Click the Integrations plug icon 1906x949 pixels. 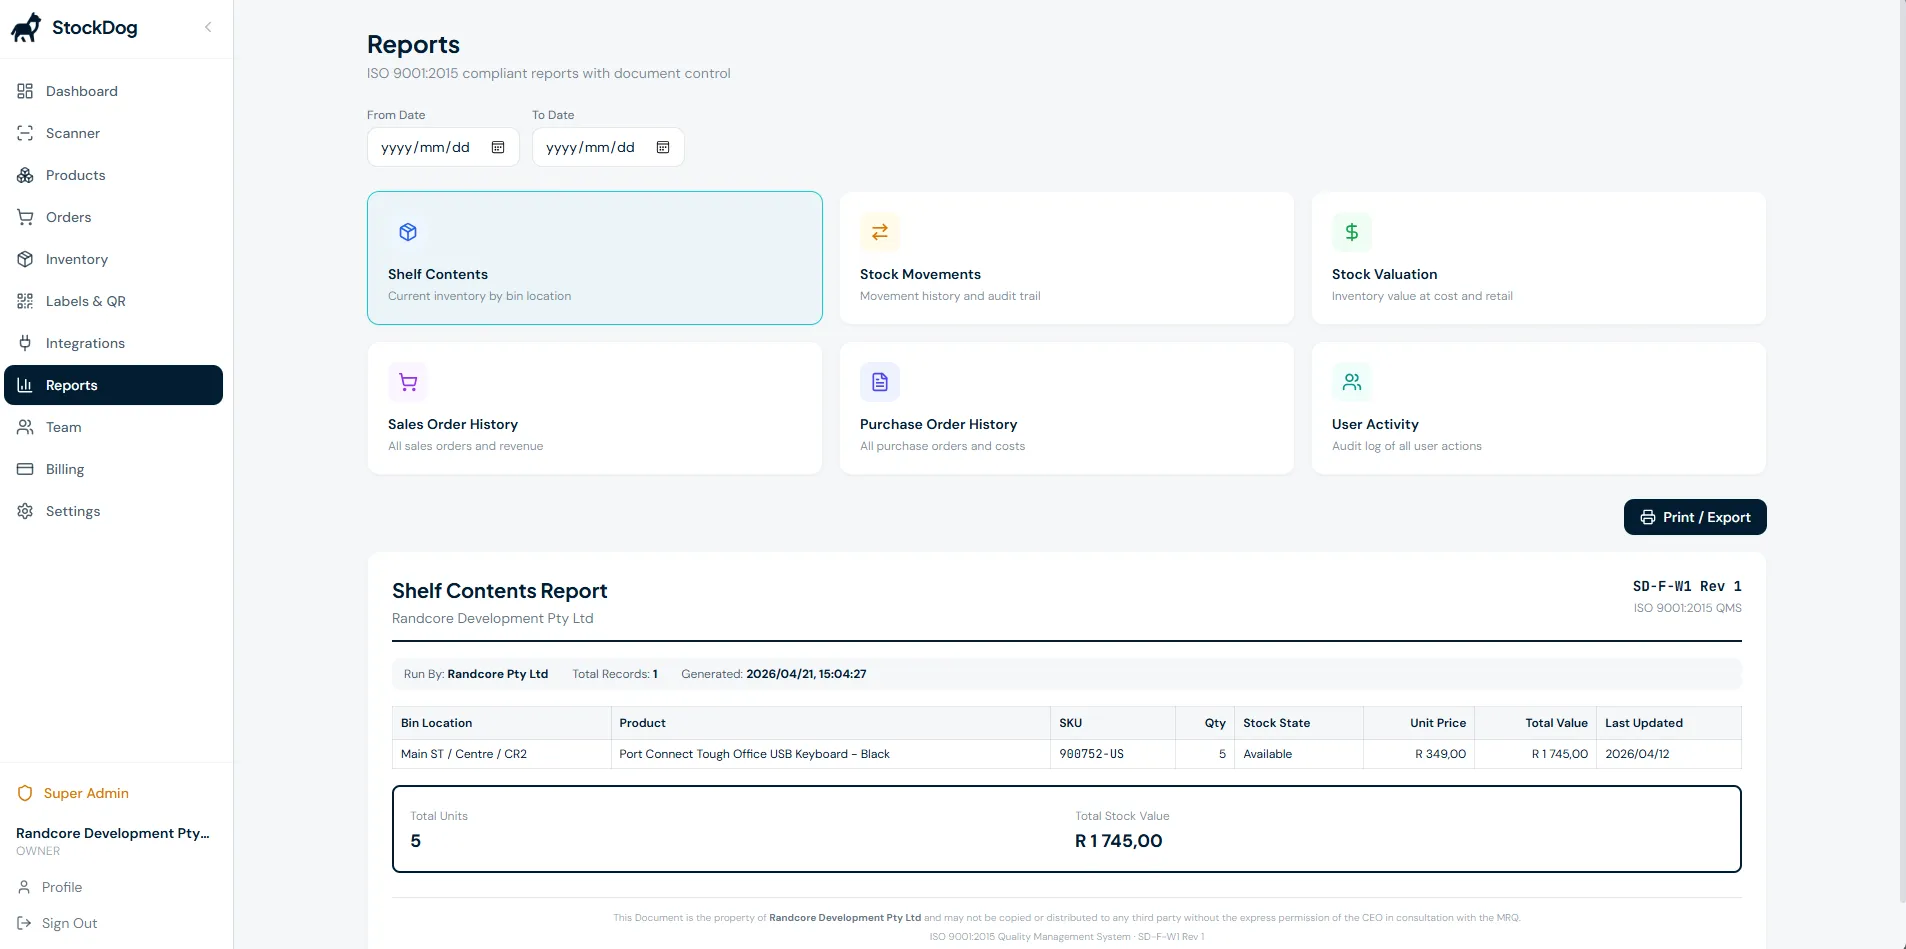[x=25, y=343]
